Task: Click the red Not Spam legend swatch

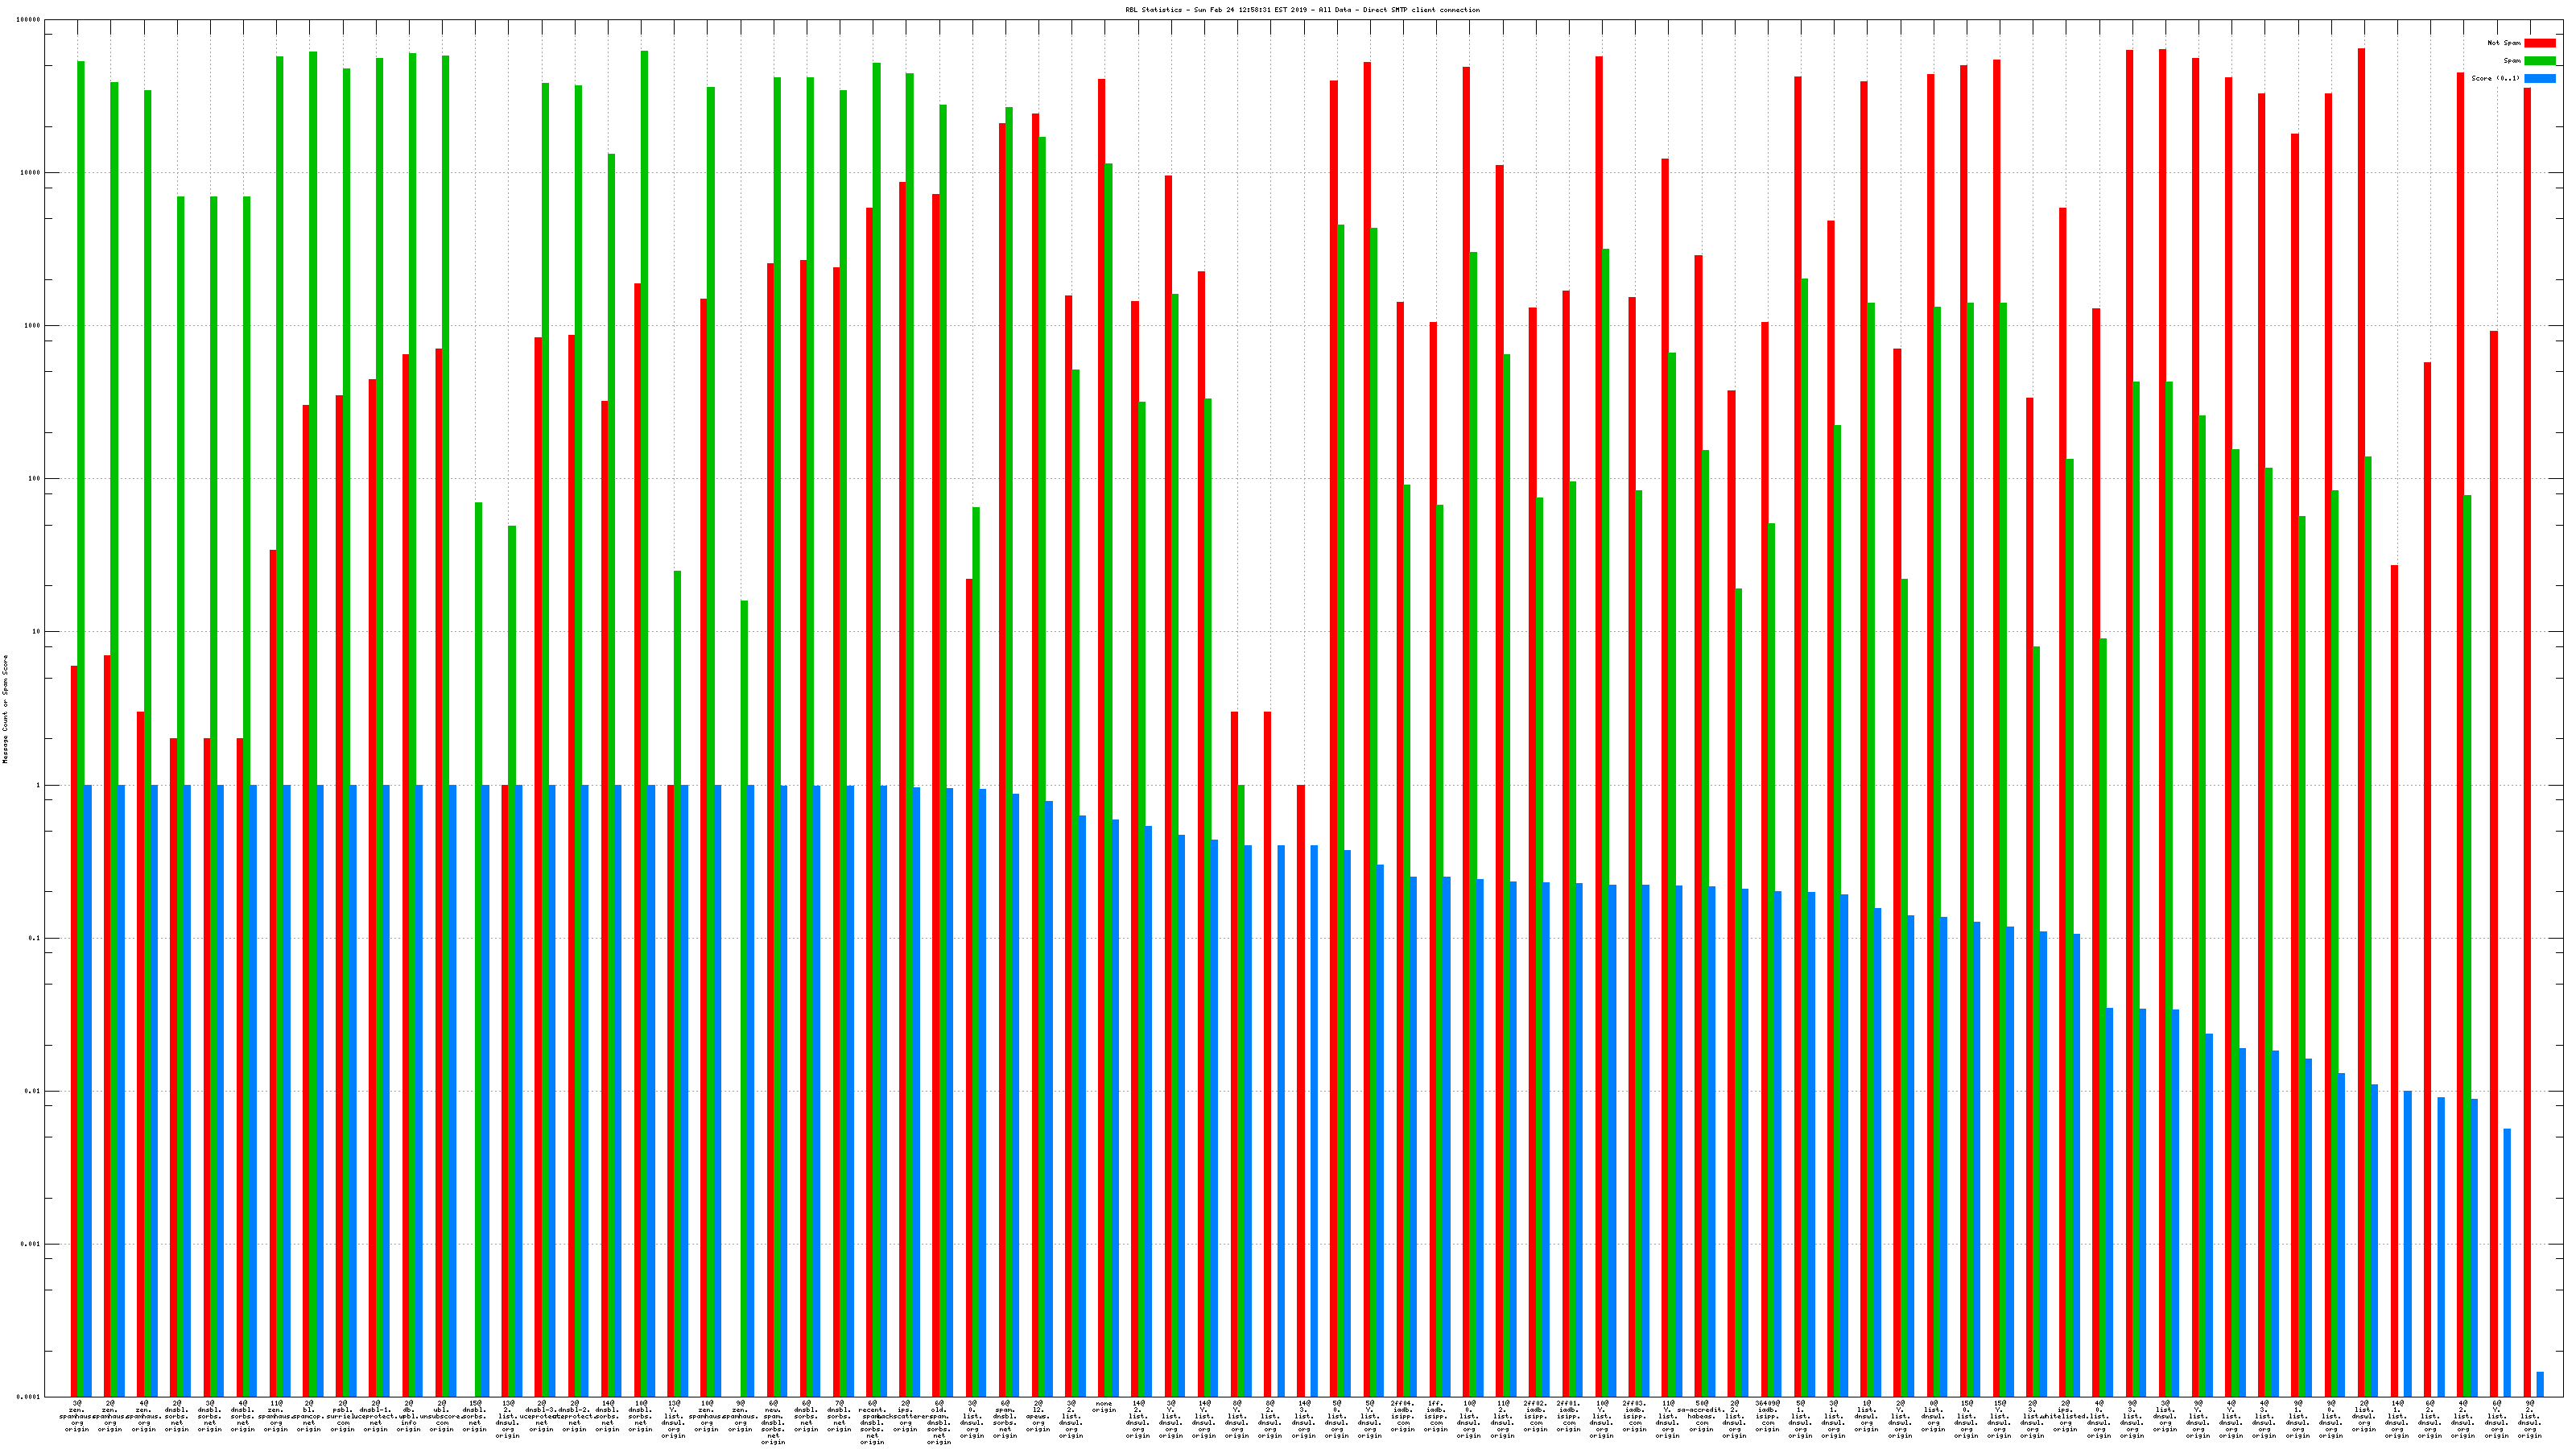Action: coord(2539,43)
